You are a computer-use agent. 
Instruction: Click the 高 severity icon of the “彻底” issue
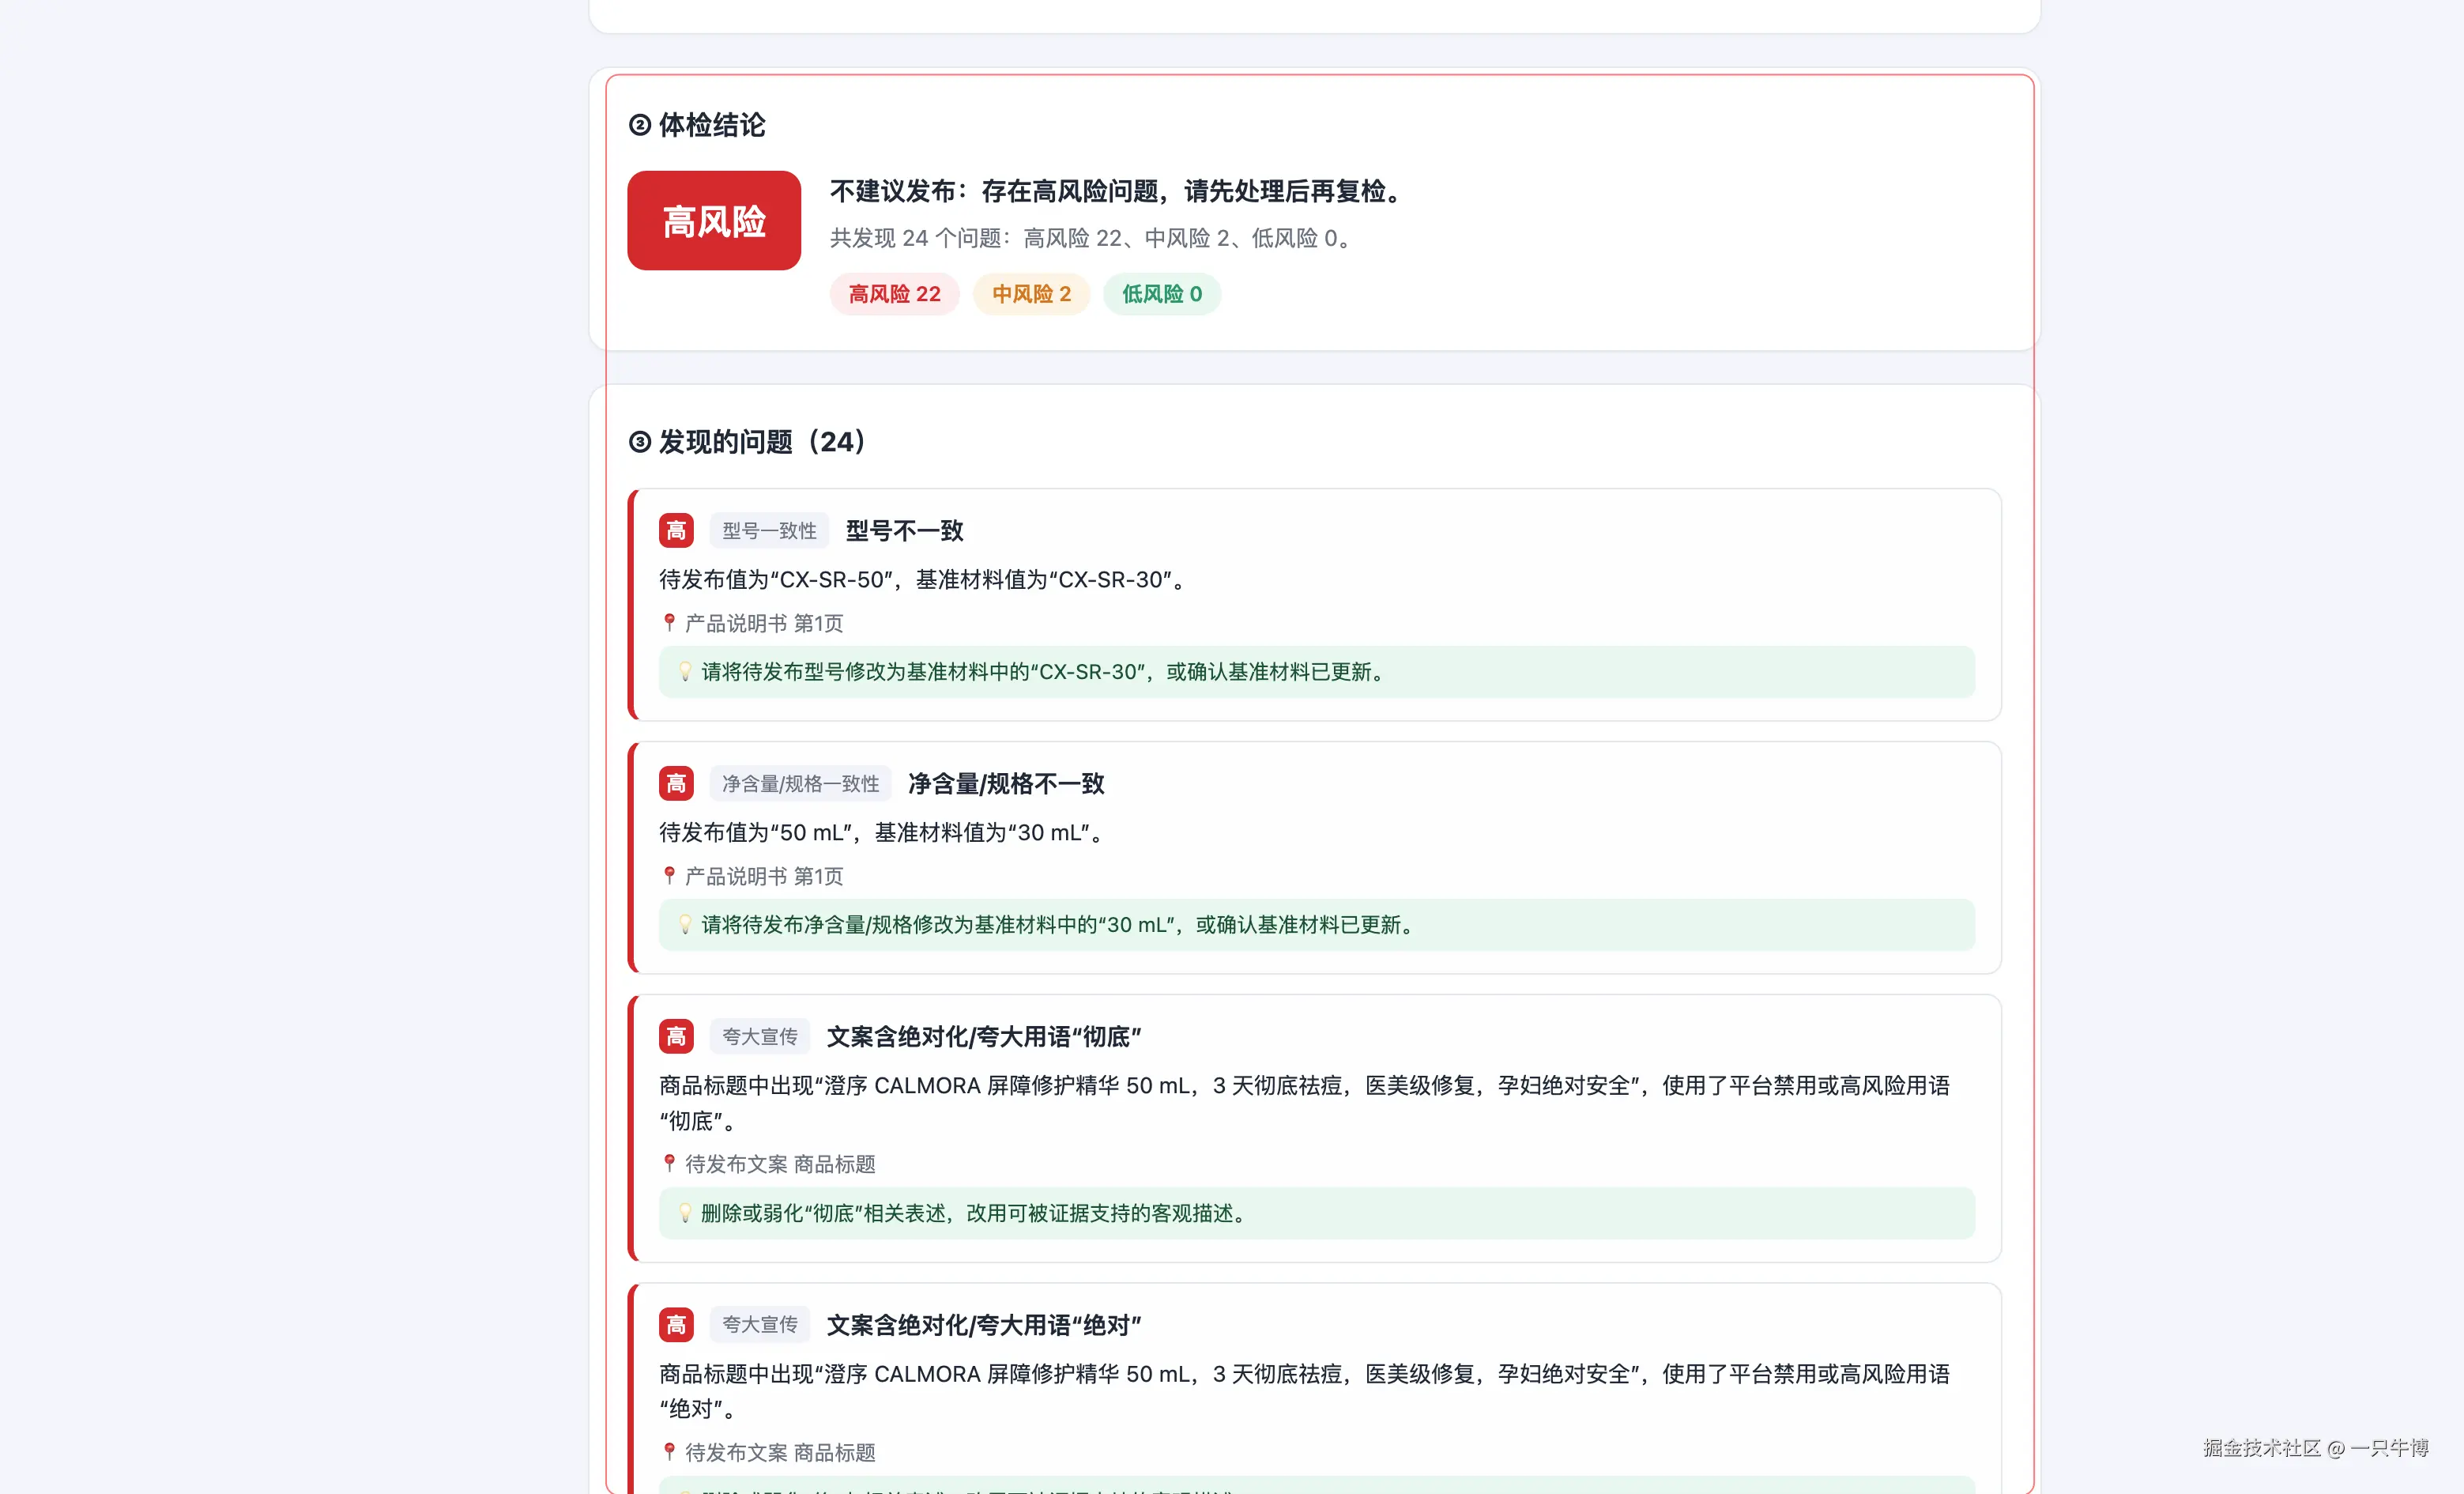tap(676, 1036)
